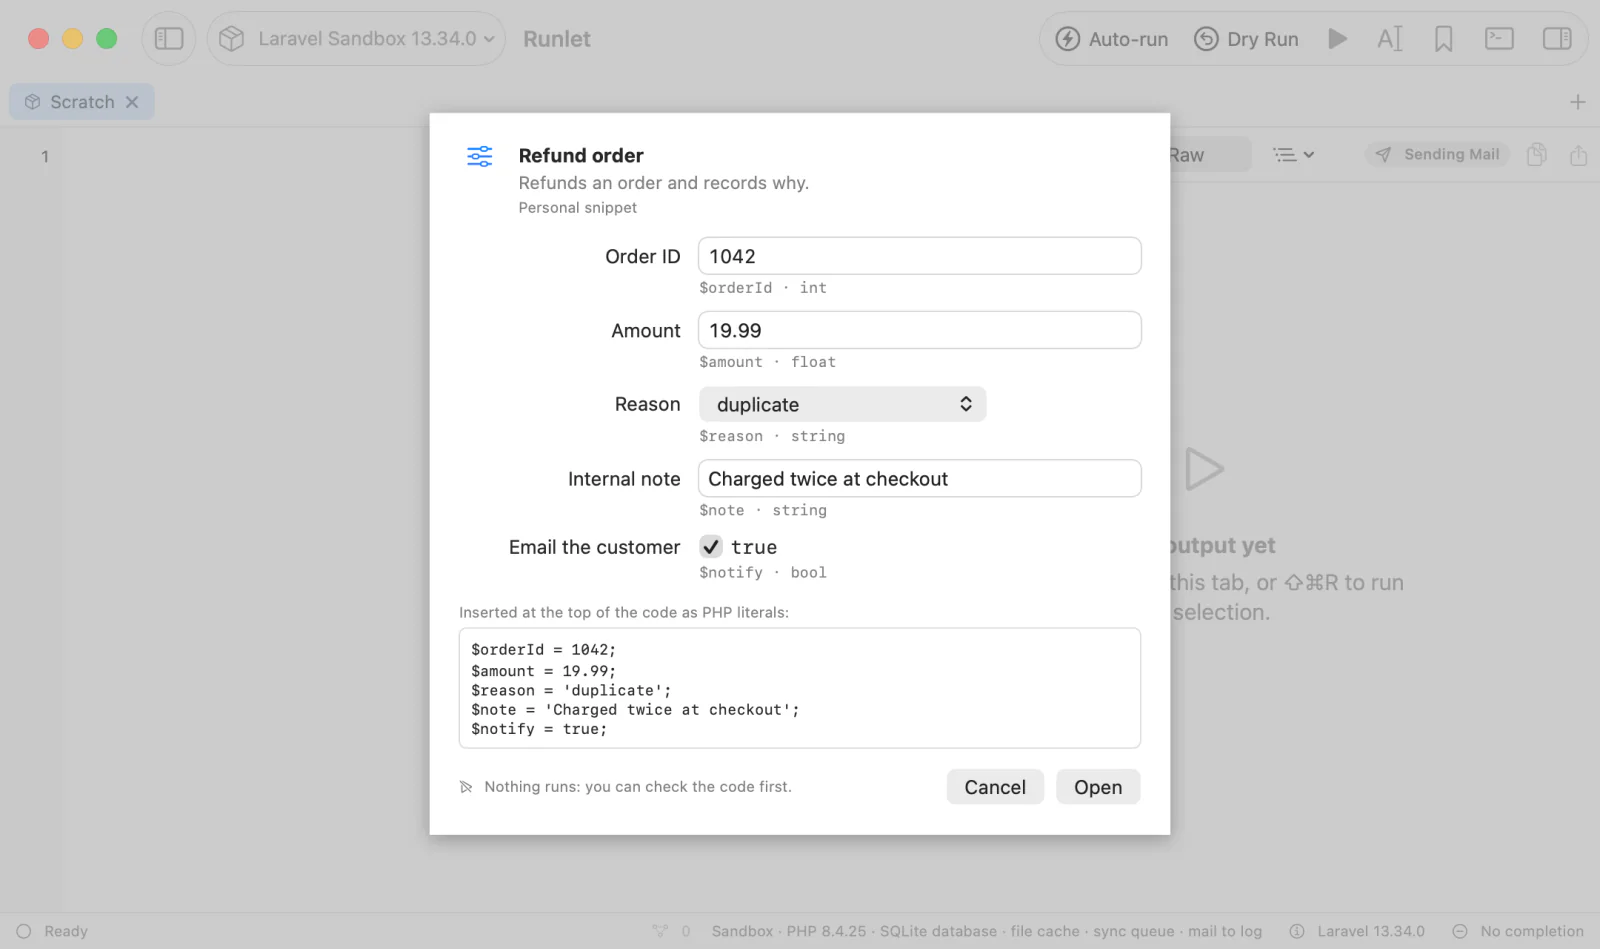This screenshot has height=949, width=1600.
Task: Add a new tab with plus icon
Action: pyautogui.click(x=1578, y=102)
